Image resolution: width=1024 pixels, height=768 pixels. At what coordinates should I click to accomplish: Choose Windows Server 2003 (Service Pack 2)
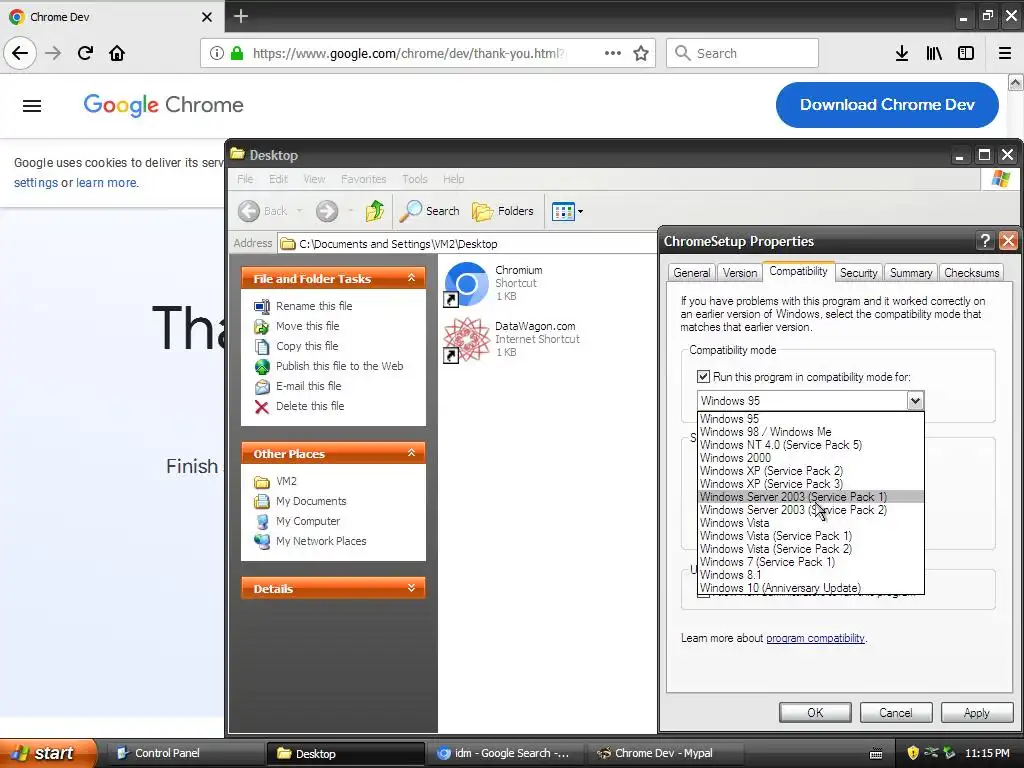tap(810, 510)
